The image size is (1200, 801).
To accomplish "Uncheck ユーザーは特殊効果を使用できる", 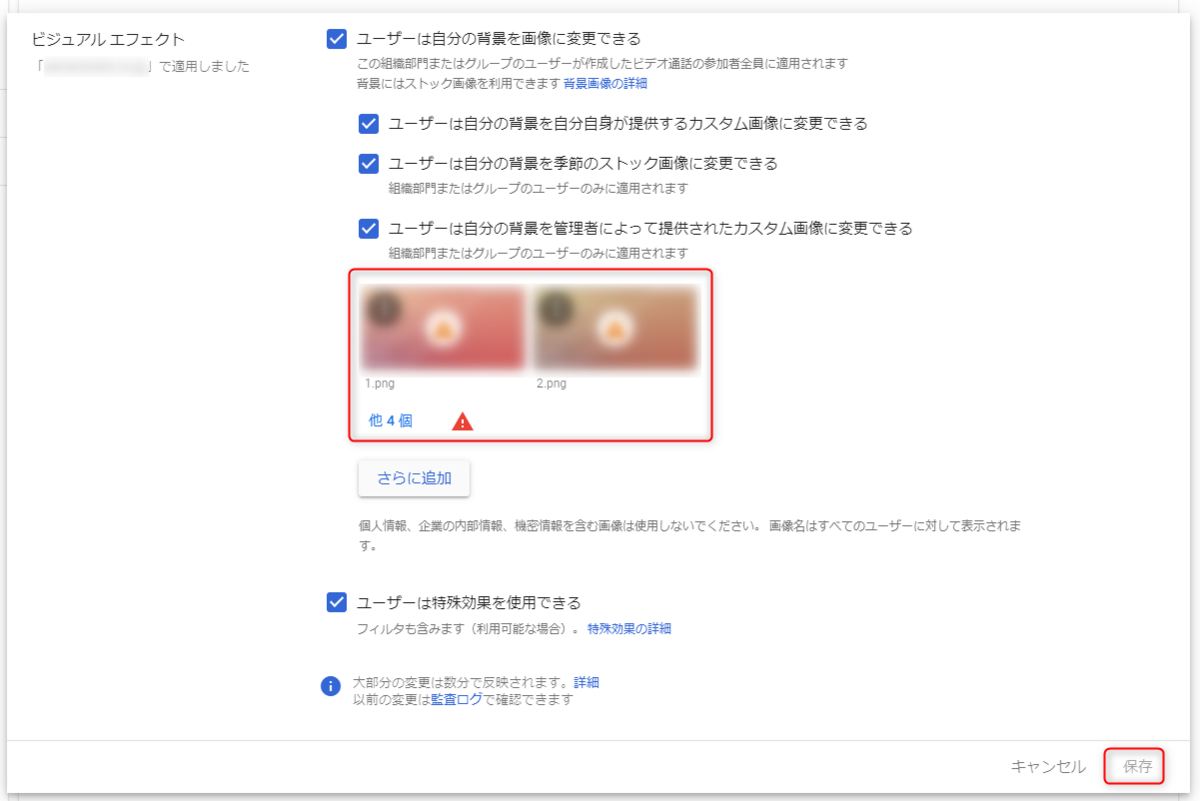I will 337,603.
